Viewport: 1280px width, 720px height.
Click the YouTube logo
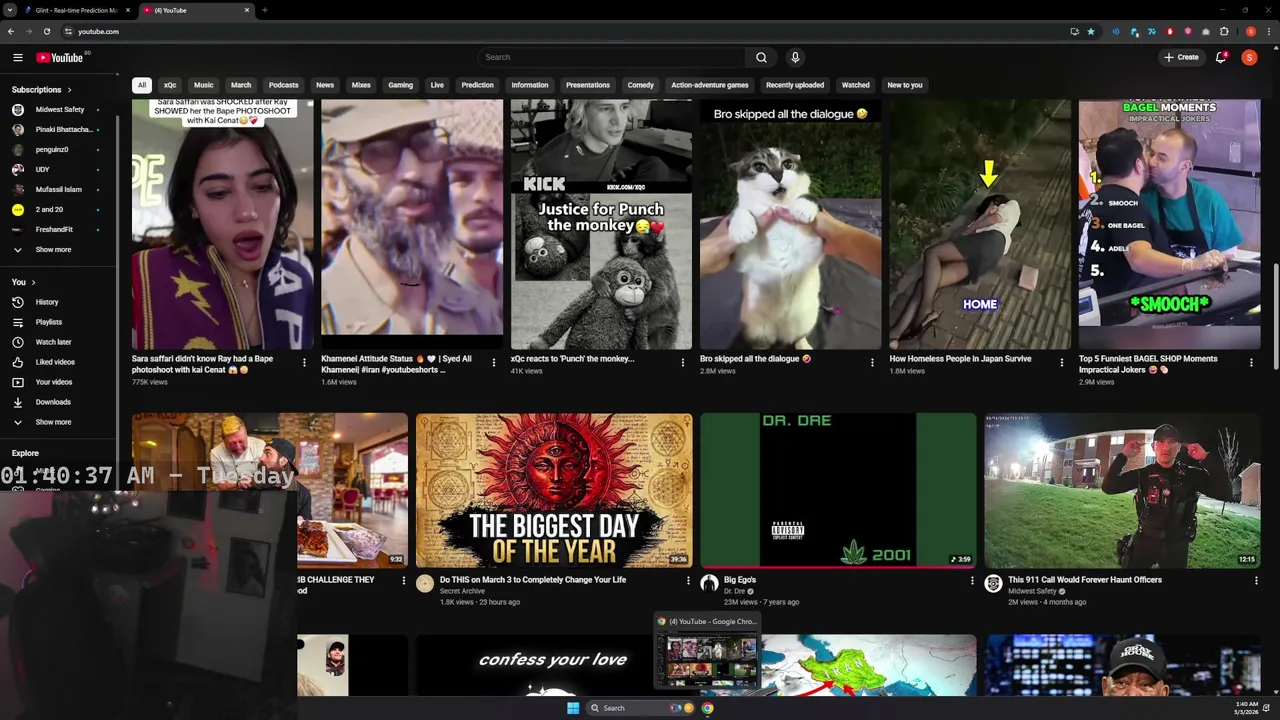60,57
